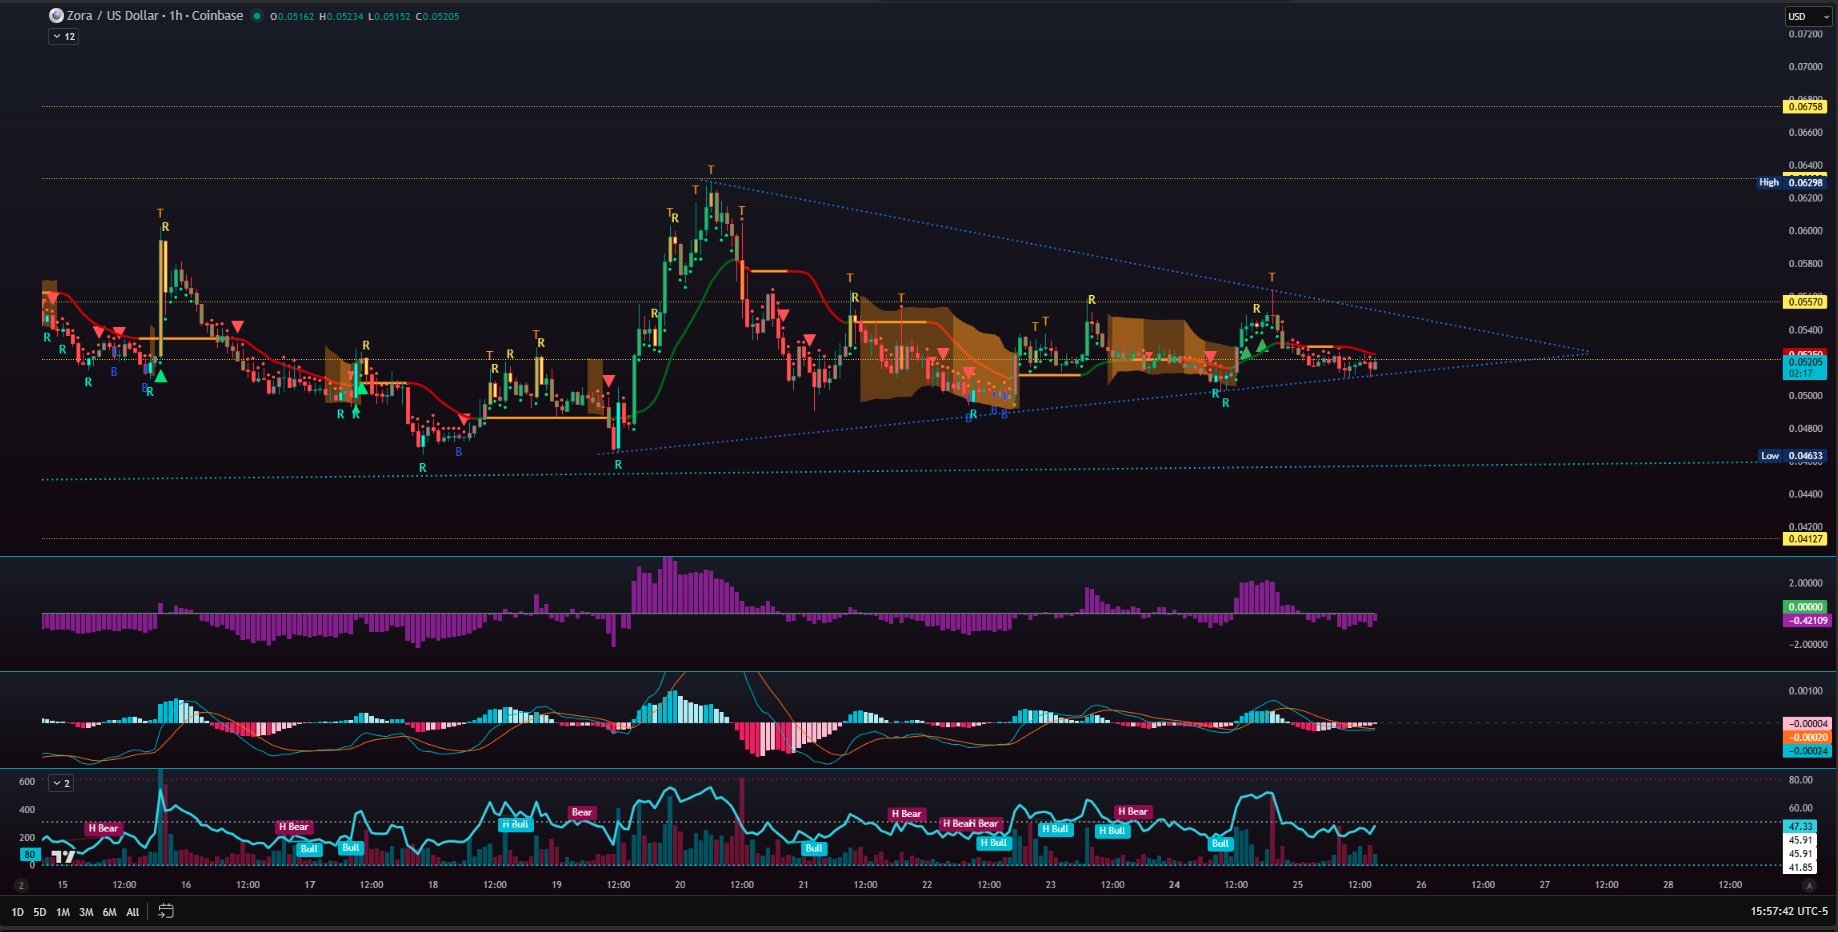Click the cyan 80 label on the left scale
Viewport: 1838px width, 932px height.
30,854
